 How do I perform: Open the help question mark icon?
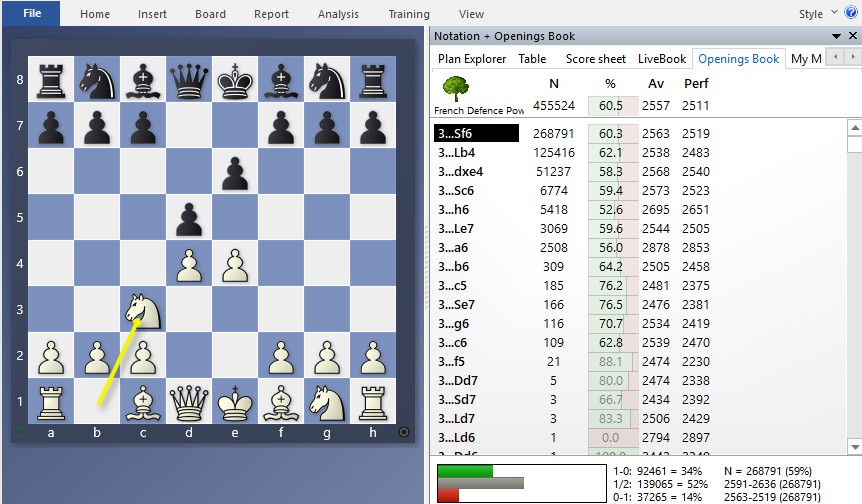coord(851,14)
